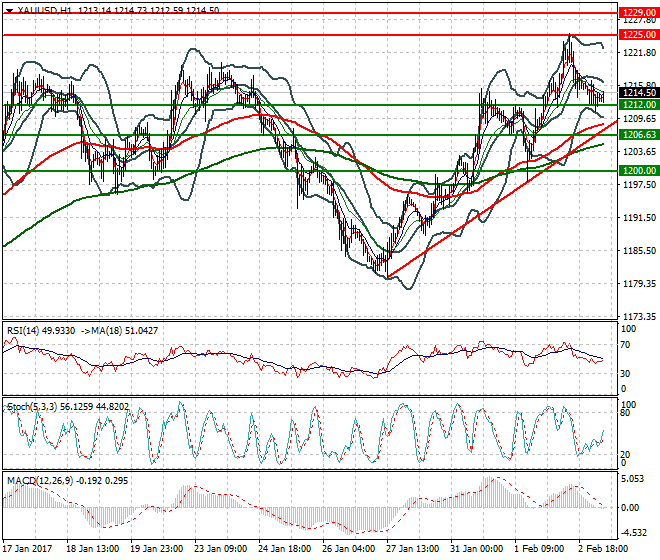660x560 pixels.
Task: Click the MACD(12,26,9) indicator label
Action: click(x=67, y=481)
